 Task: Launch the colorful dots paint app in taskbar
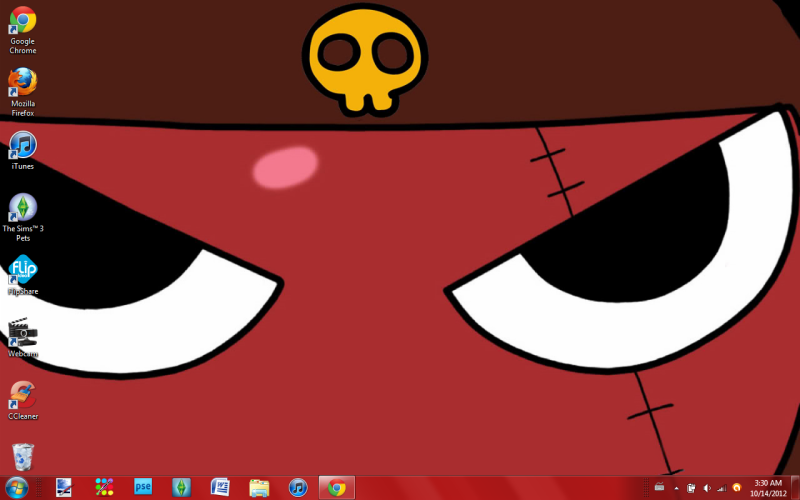104,488
